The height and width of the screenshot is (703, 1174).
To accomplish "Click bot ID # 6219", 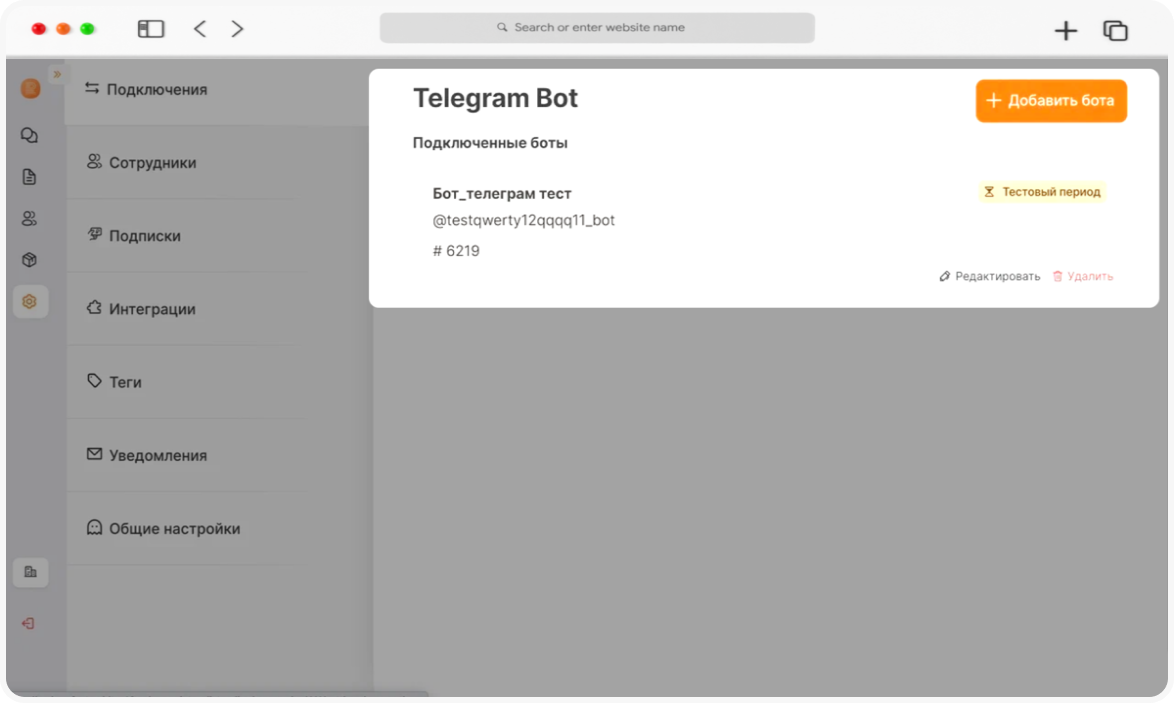I will (x=456, y=251).
